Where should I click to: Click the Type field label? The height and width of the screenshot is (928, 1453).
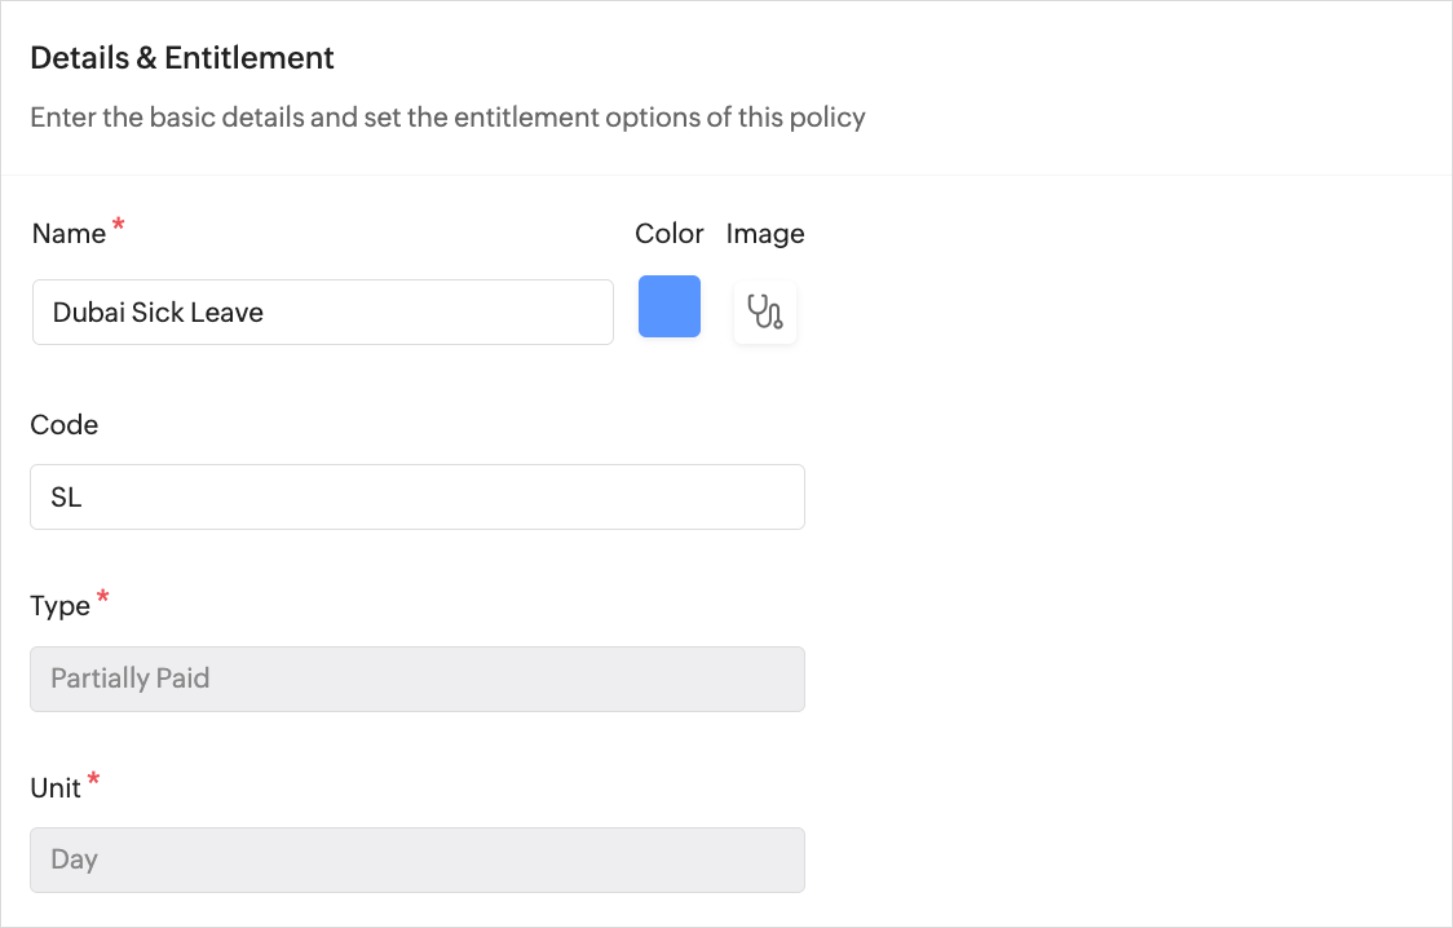tap(60, 607)
